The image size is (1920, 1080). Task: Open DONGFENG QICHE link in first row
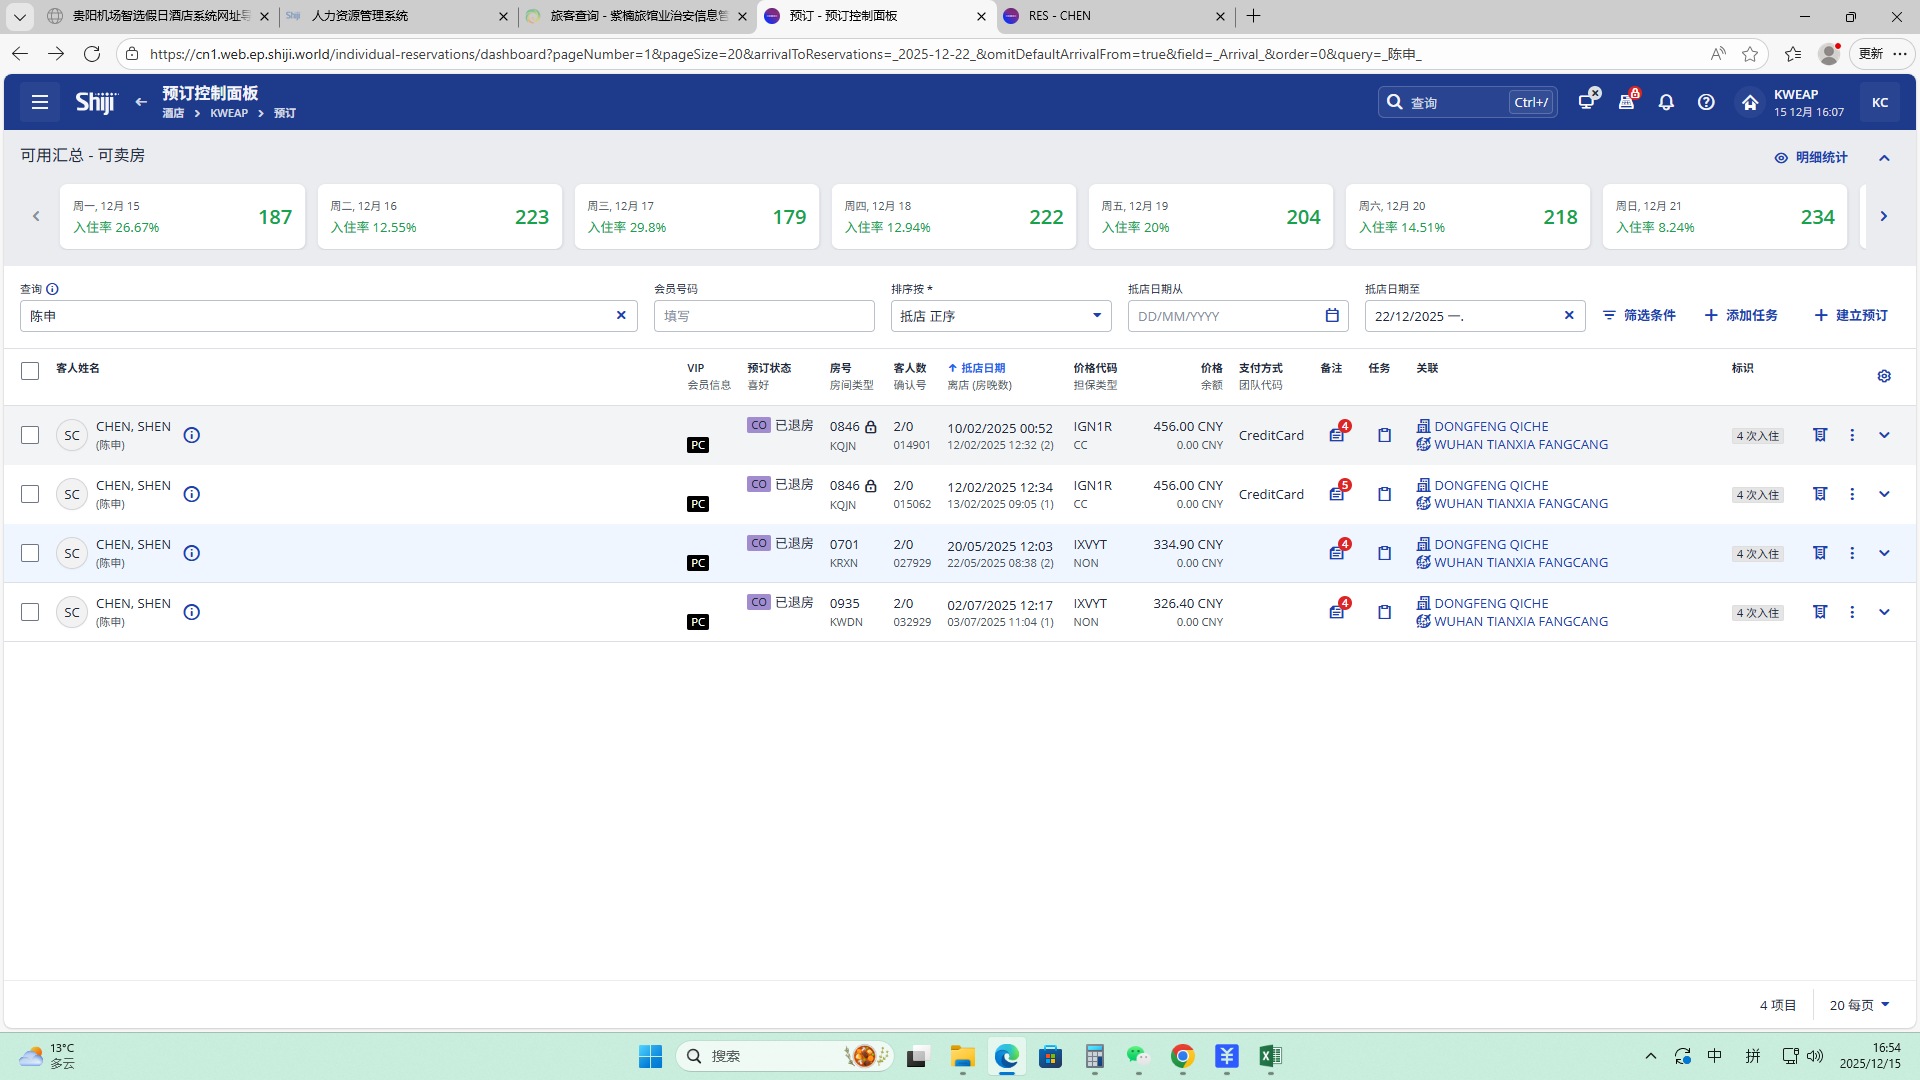click(1491, 426)
